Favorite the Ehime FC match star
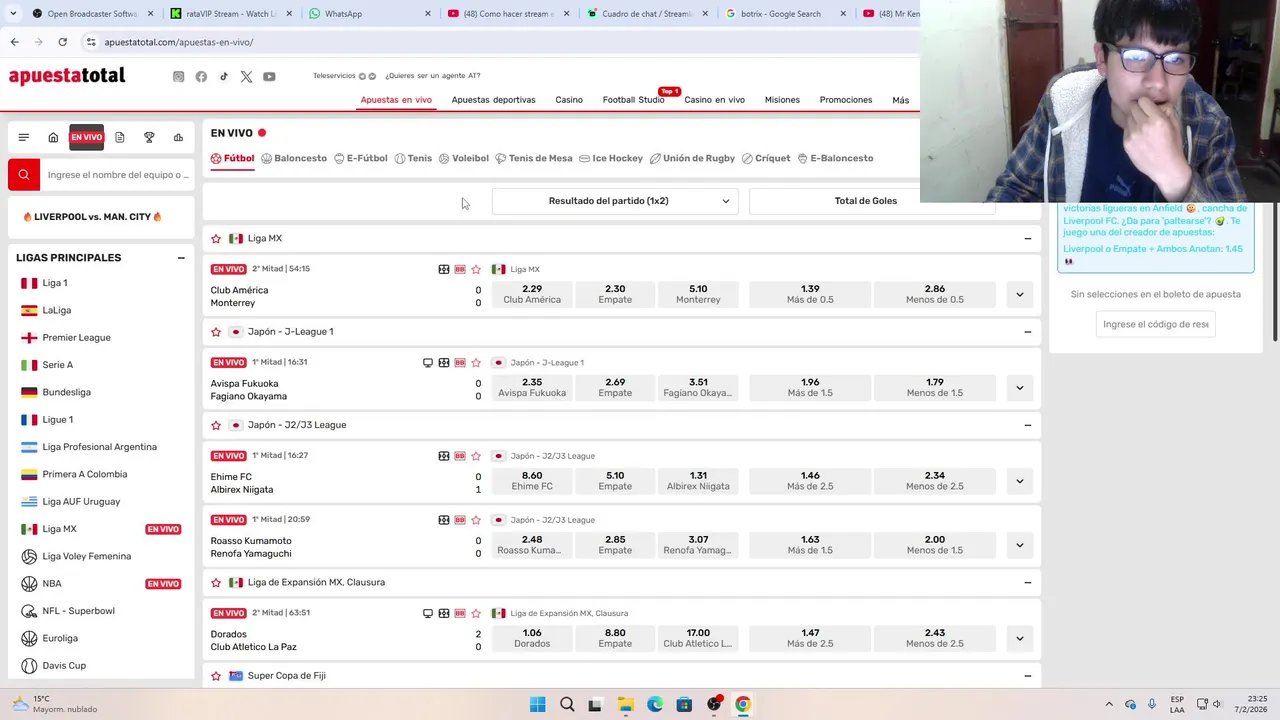The height and width of the screenshot is (720, 1280). (476, 456)
